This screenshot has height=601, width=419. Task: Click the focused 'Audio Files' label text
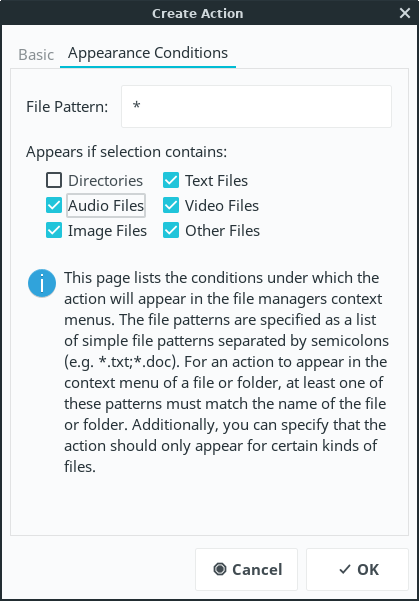[106, 206]
